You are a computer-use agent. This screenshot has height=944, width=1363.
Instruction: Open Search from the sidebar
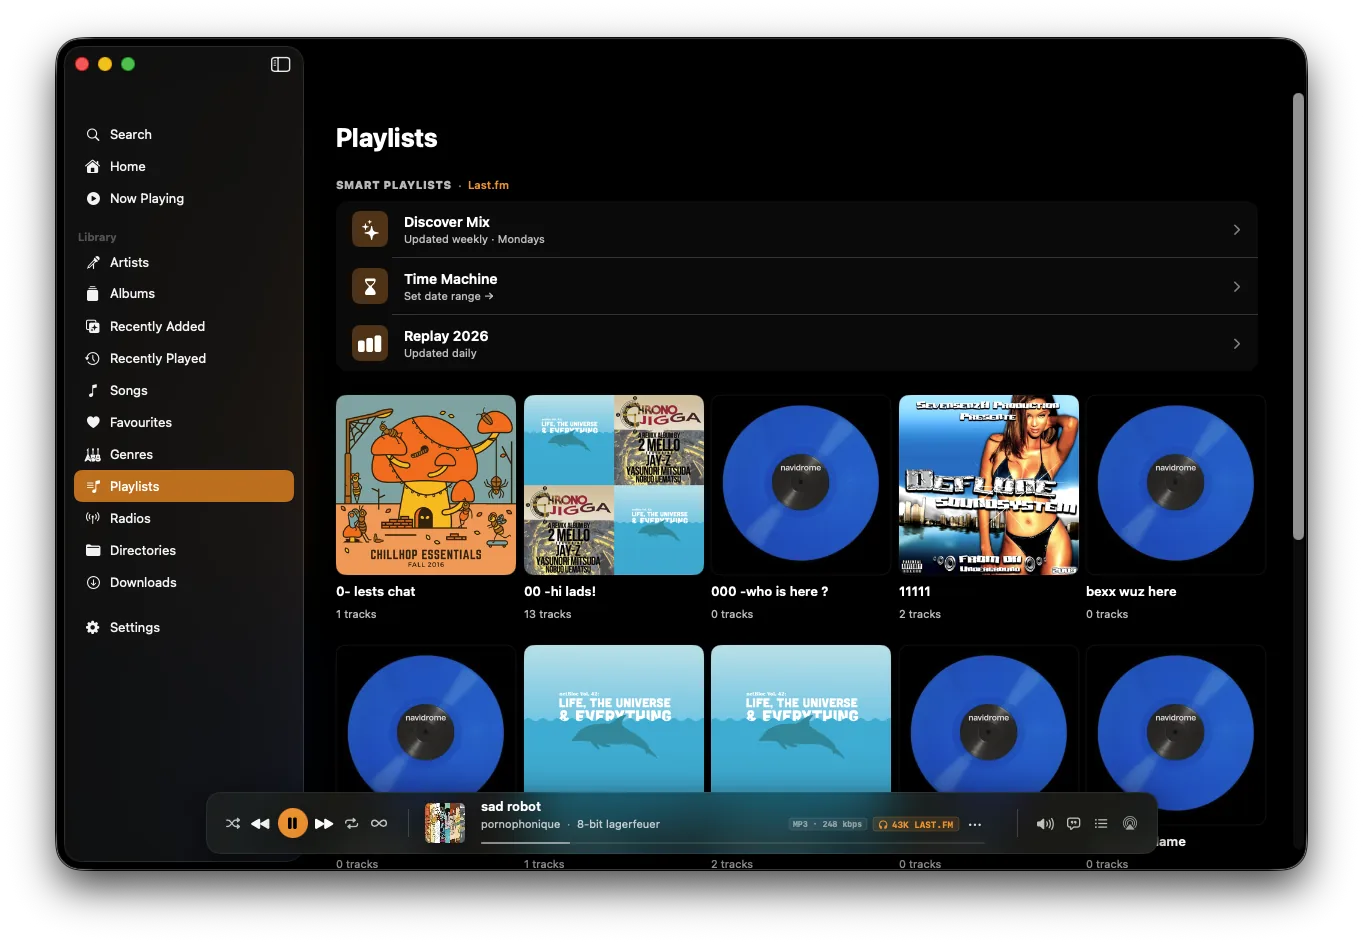click(184, 134)
